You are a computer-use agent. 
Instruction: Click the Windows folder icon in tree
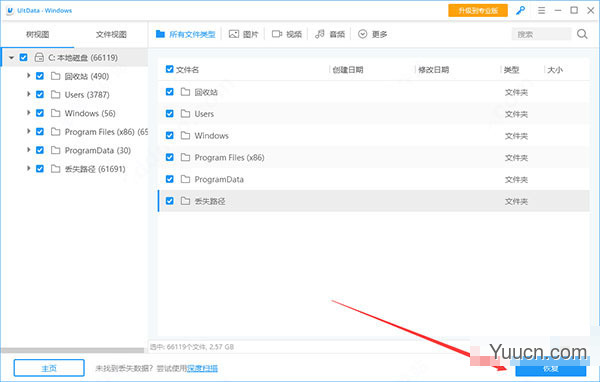point(55,113)
